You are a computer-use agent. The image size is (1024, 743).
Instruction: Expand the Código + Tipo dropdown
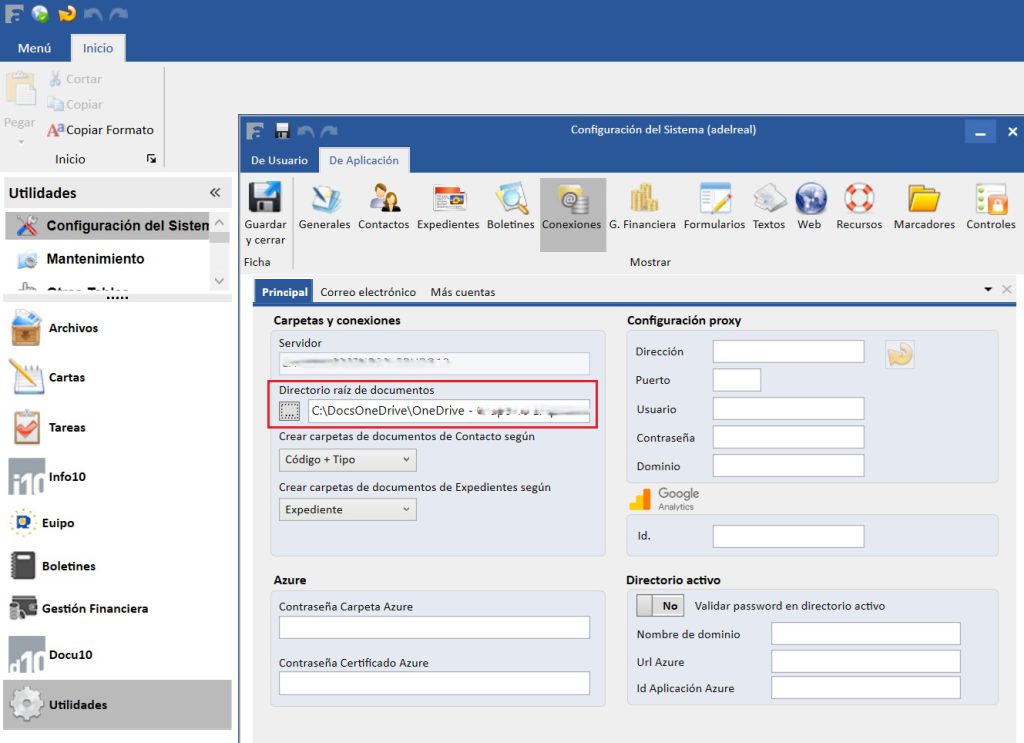point(348,460)
